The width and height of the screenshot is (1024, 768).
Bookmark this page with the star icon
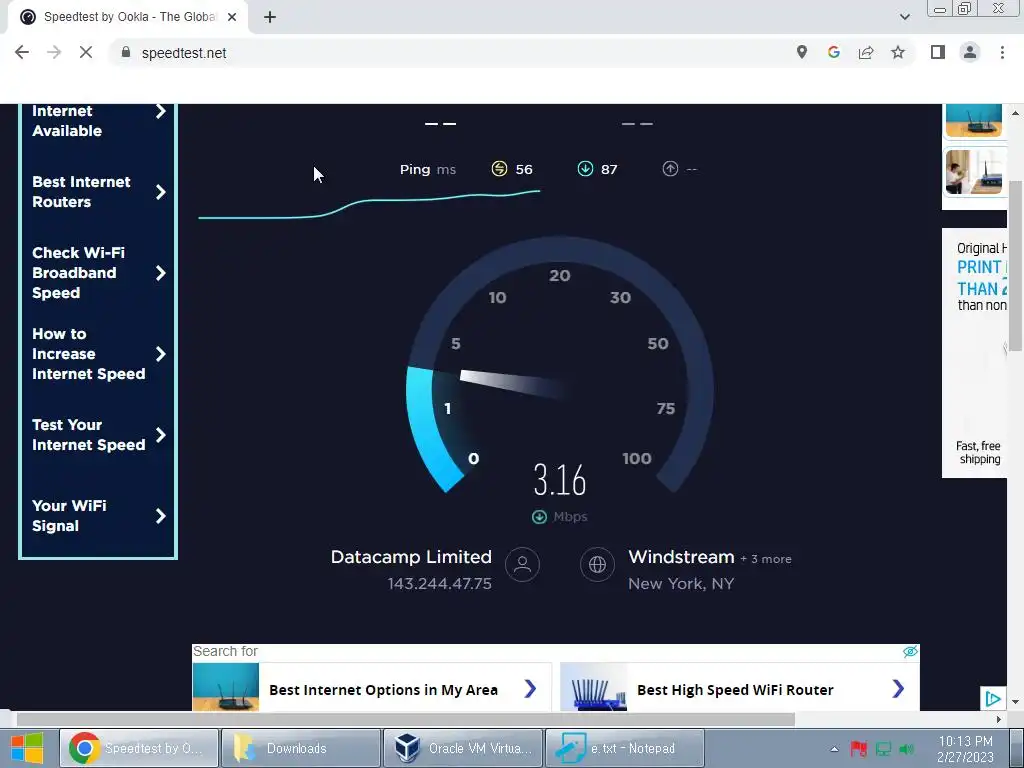click(898, 52)
